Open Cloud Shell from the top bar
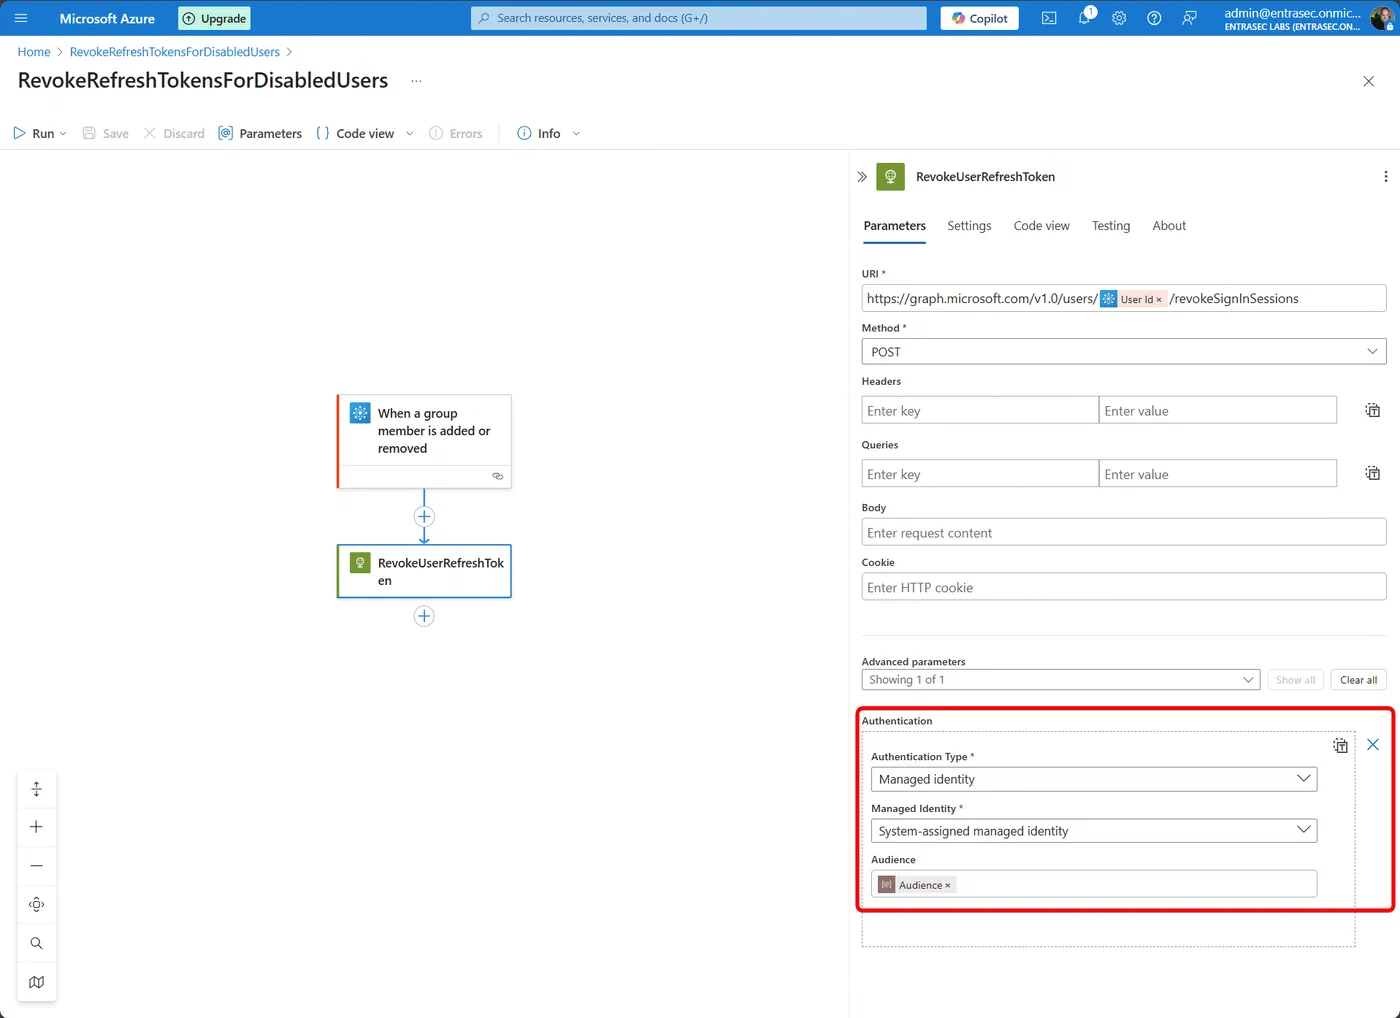This screenshot has width=1400, height=1018. click(x=1049, y=18)
